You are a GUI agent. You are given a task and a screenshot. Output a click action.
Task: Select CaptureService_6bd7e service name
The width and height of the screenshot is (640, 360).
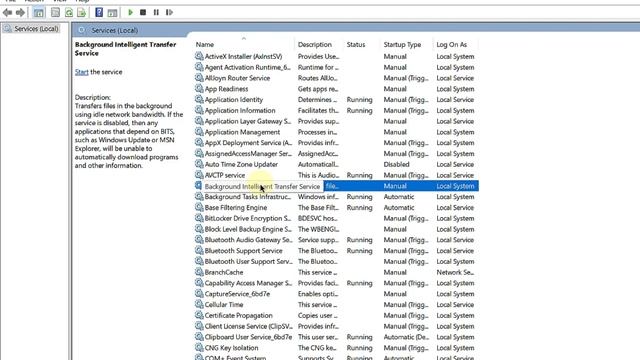[x=237, y=294]
